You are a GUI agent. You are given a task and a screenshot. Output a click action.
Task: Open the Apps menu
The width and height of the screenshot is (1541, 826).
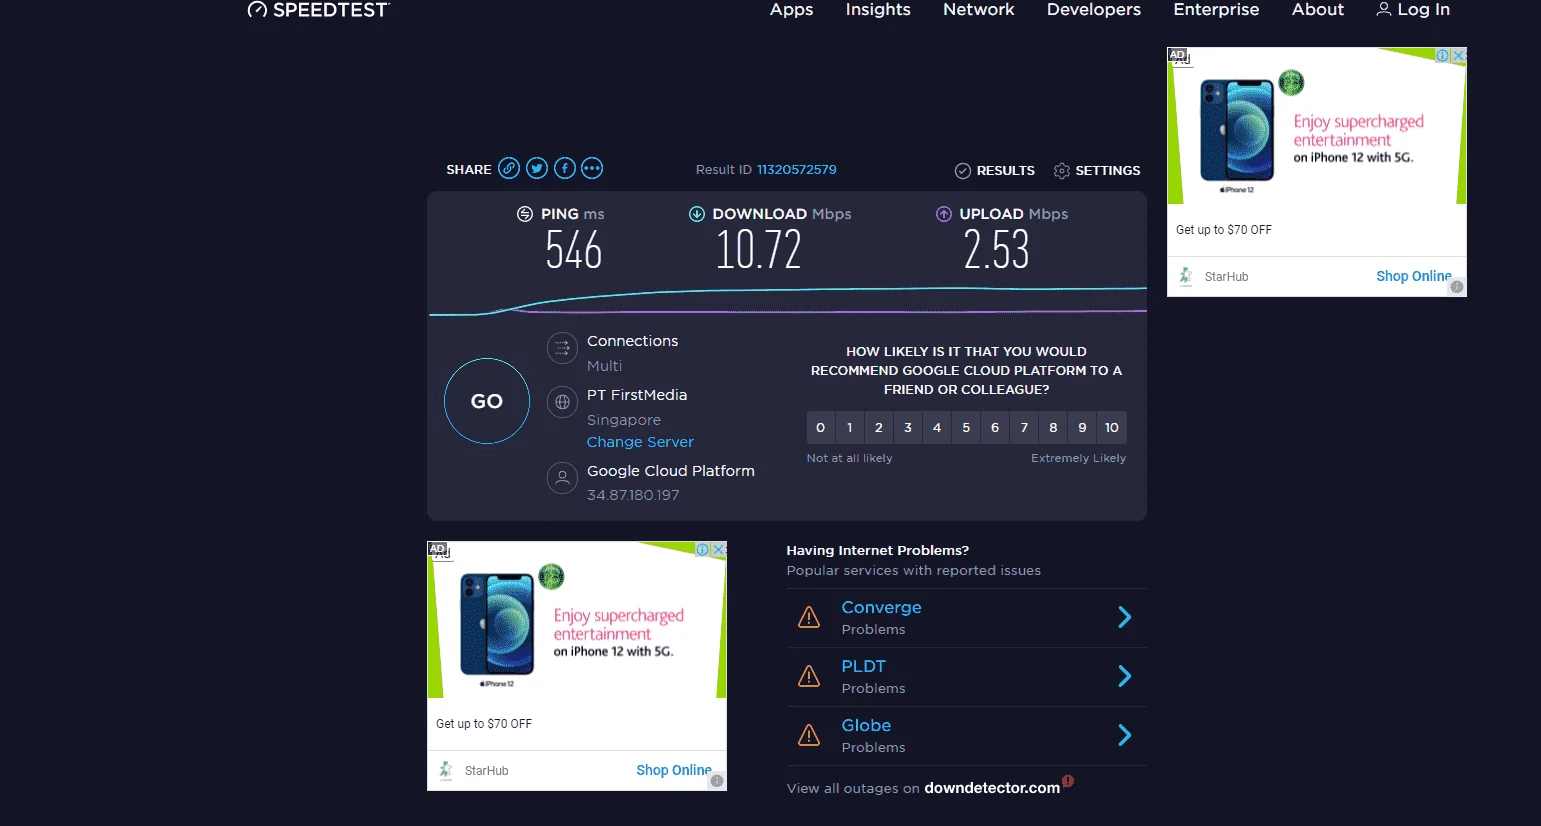792,10
